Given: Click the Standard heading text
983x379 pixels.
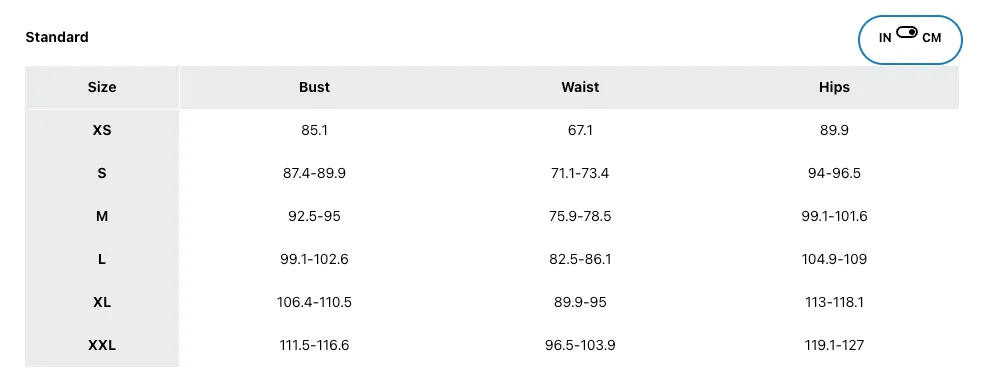Looking at the screenshot, I should 57,37.
